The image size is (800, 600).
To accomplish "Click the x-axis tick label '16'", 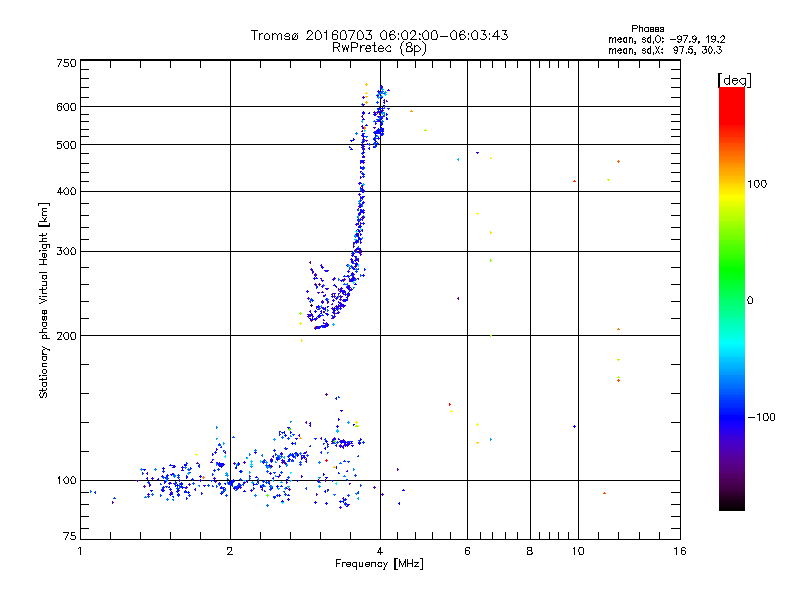I will 680,551.
